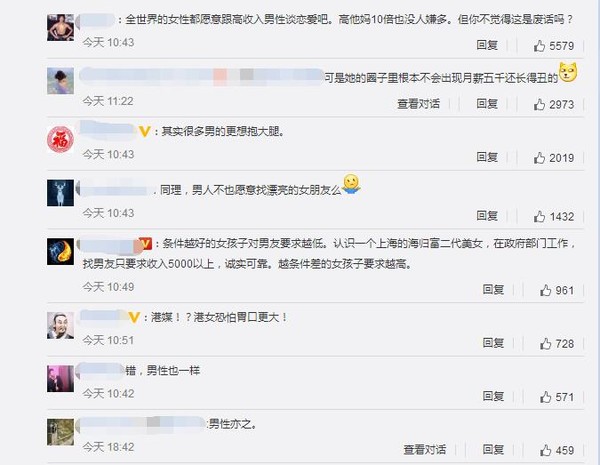The width and height of the screenshot is (600, 465).
Task: Click the thumbs-up beside 728
Action: click(x=545, y=343)
